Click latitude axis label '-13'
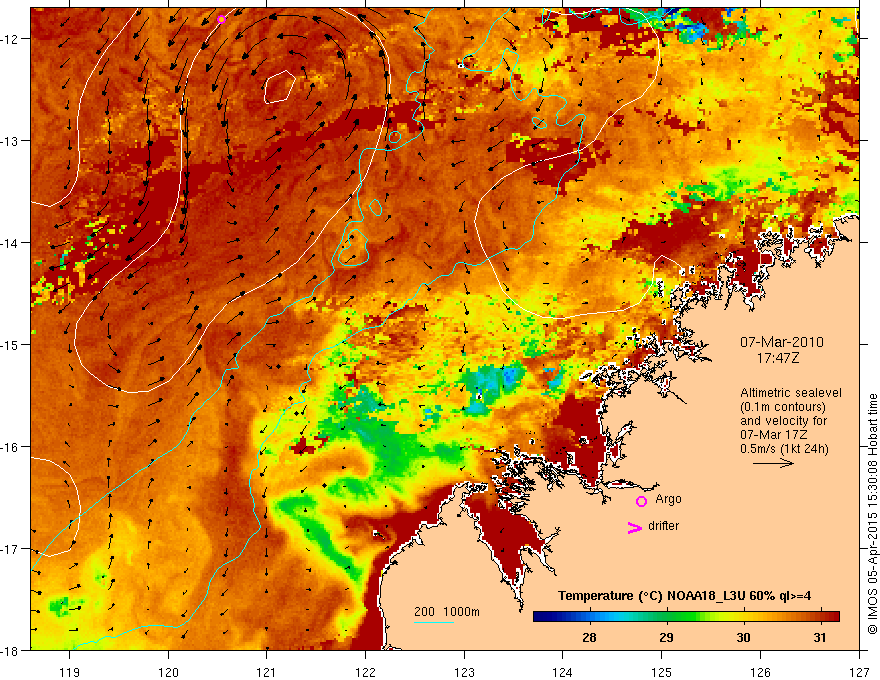This screenshot has height=680, width=880. 11,141
